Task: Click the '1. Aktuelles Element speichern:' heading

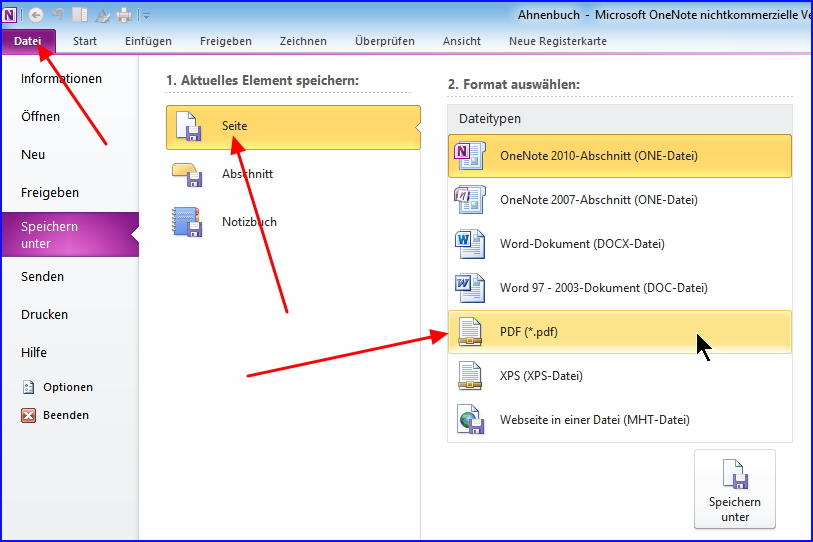Action: point(262,80)
